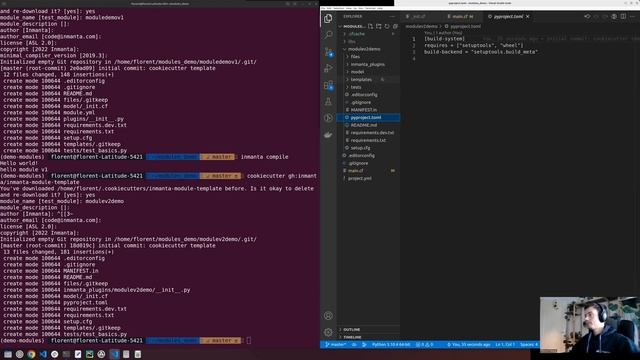Viewport: 640px width, 360px height.
Task: Open the Search view in activity bar
Action: click(x=328, y=35)
